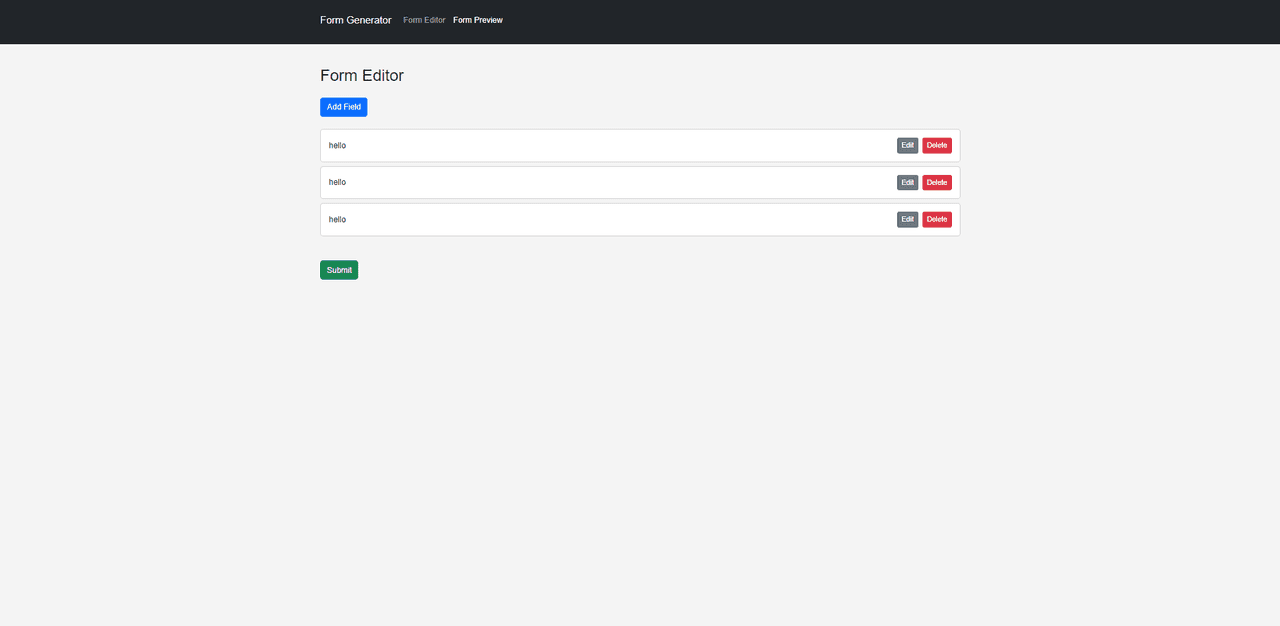
Task: Click the Form Generator brand logo
Action: click(x=355, y=20)
